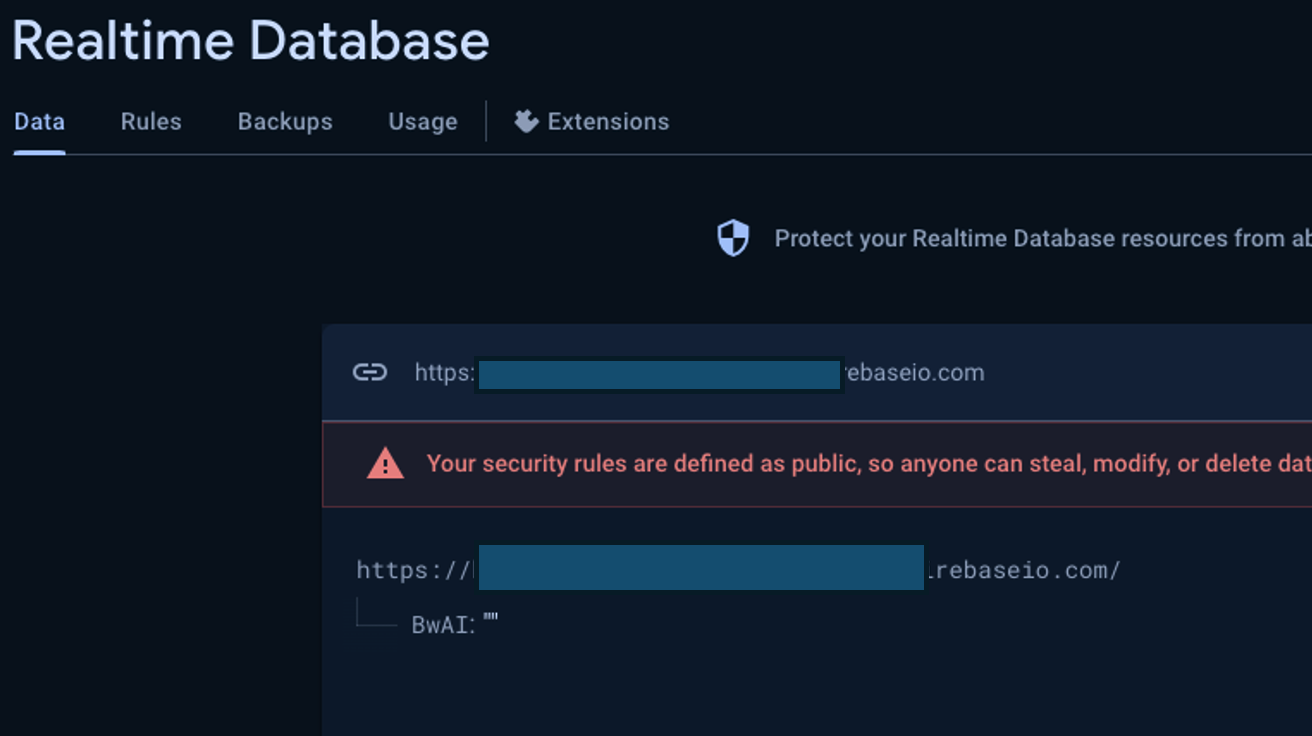Open the Backups tab
This screenshot has width=1312, height=736.
[285, 122]
